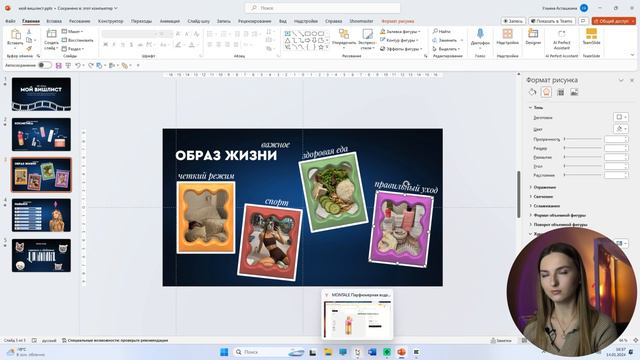Click the Восстановить reset button

[78, 40]
